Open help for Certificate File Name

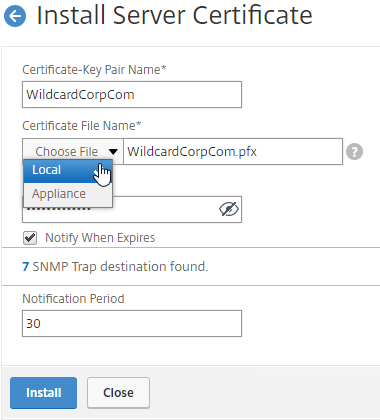tap(354, 152)
